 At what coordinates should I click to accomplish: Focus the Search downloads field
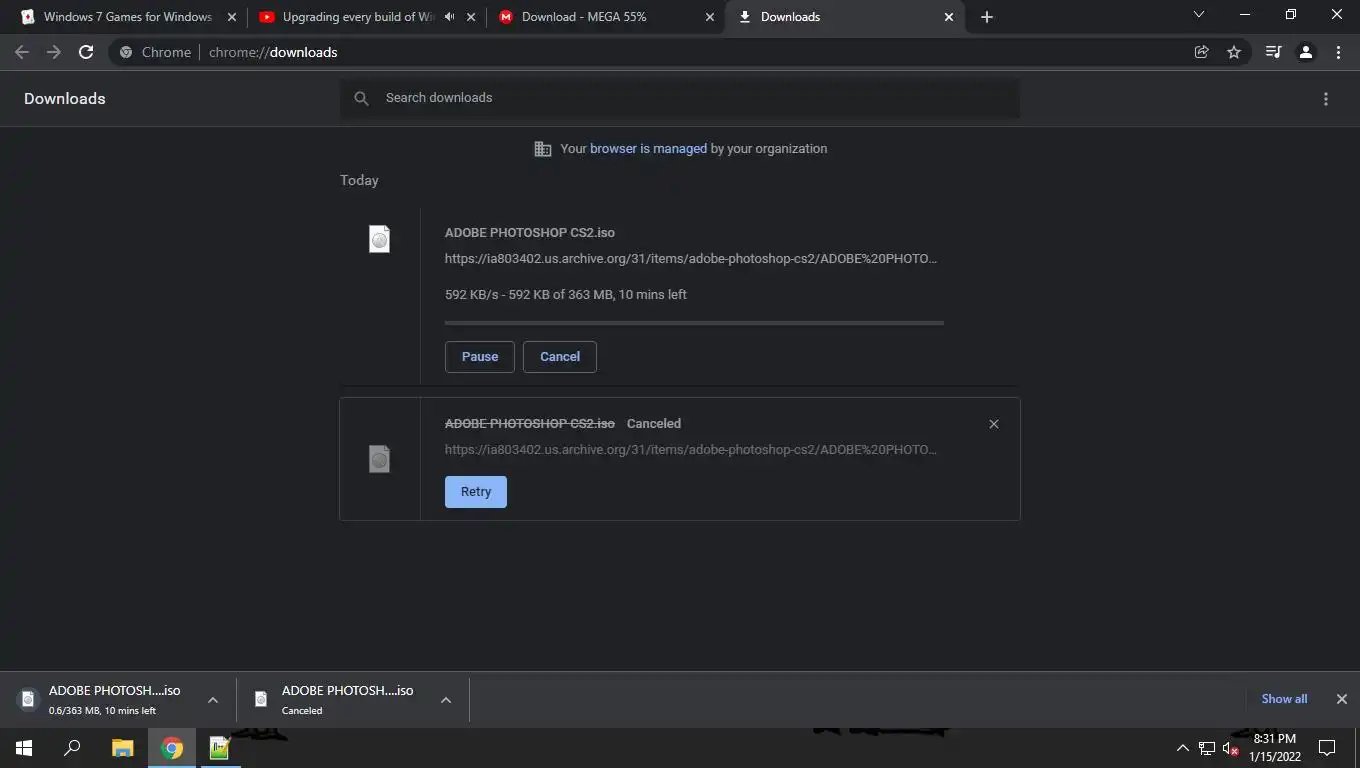pos(680,98)
